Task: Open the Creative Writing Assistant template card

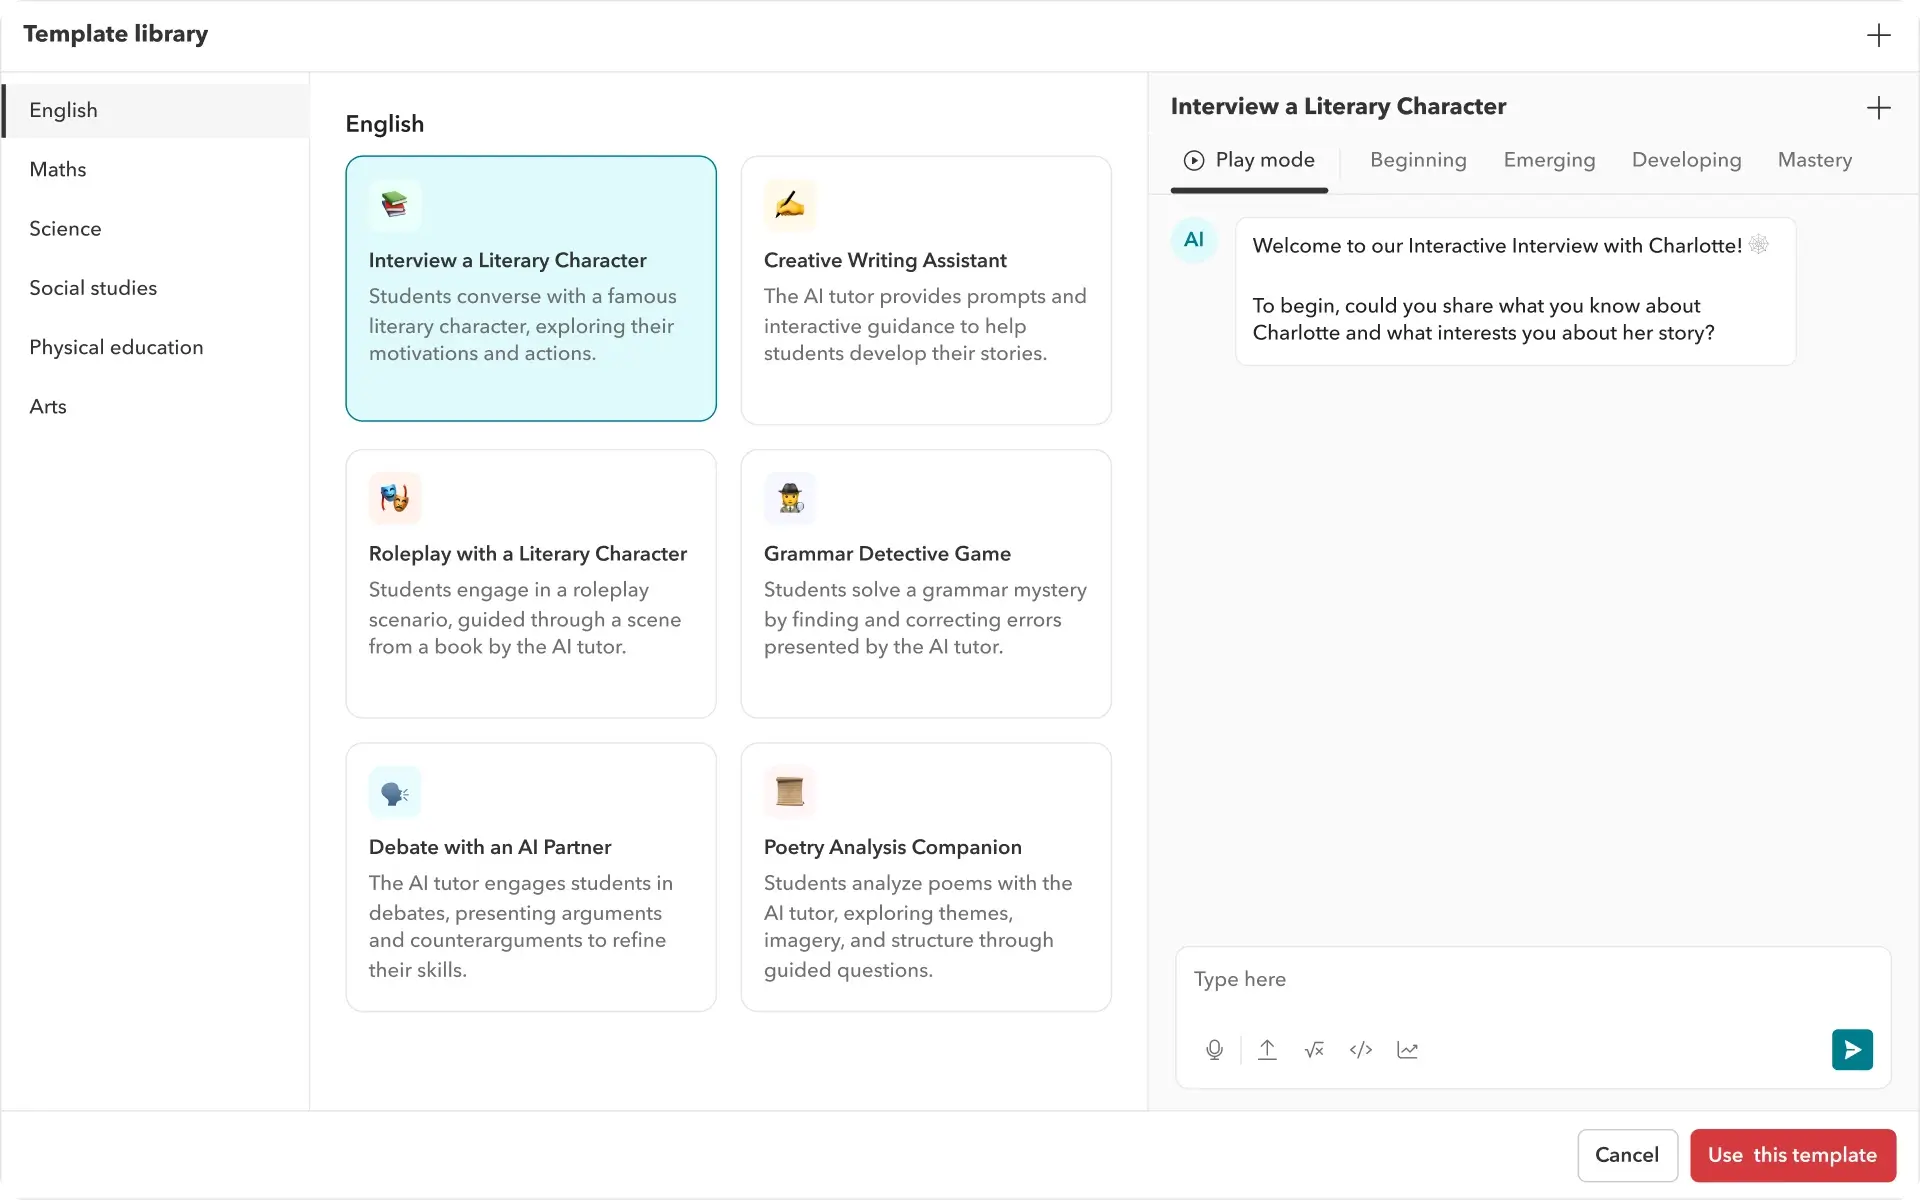Action: (x=925, y=290)
